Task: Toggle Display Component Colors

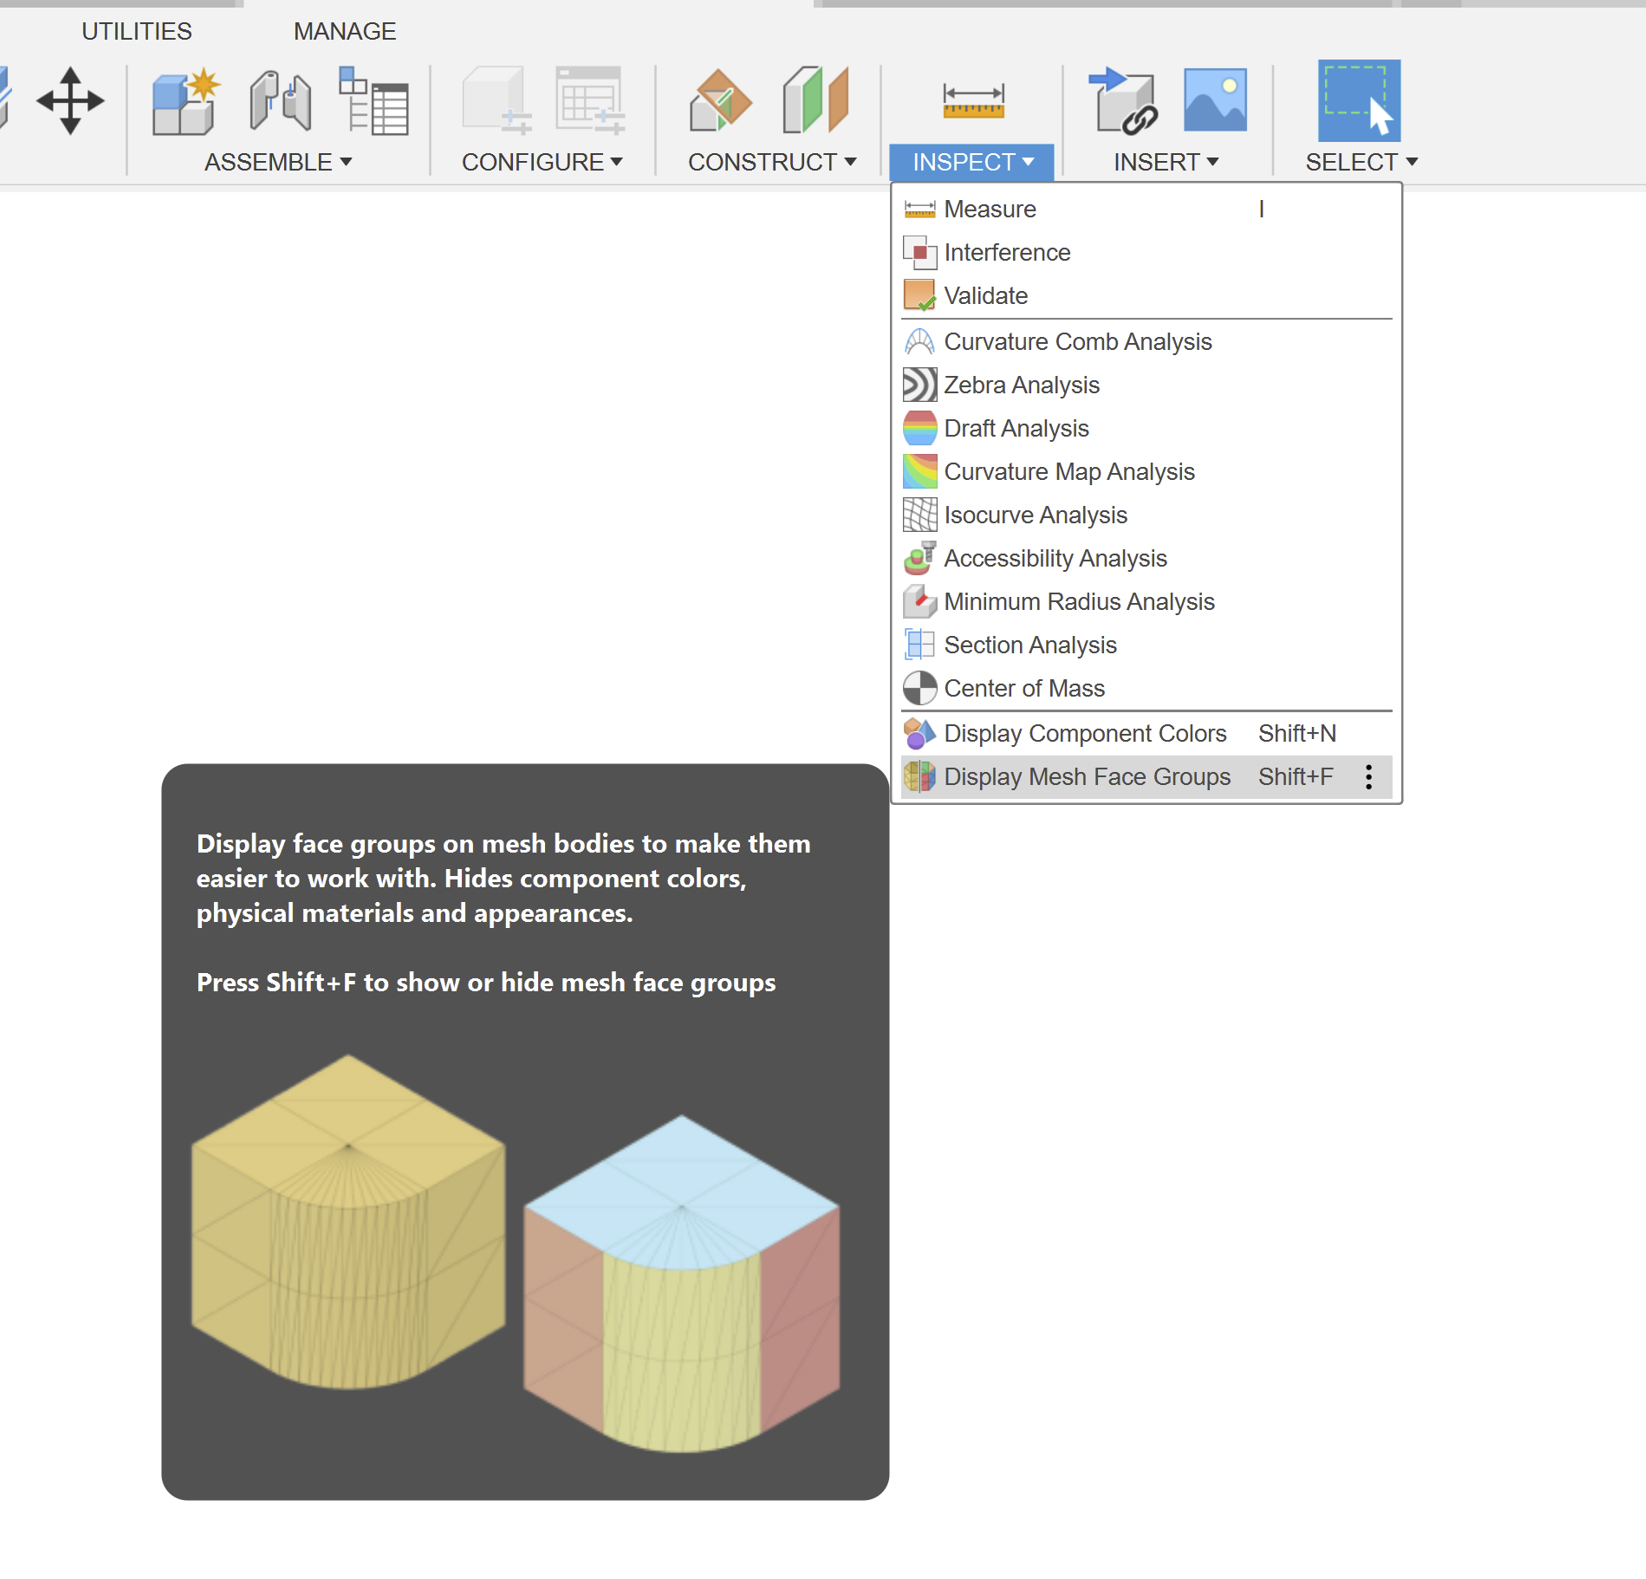Action: pyautogui.click(x=1086, y=733)
